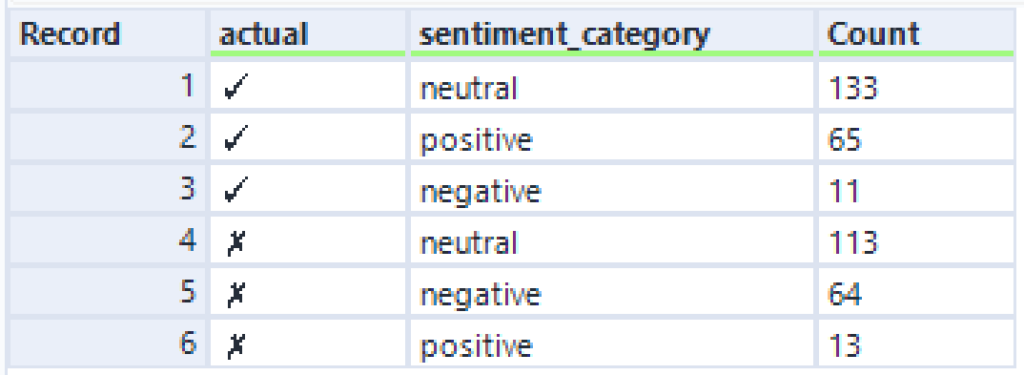
Task: Click the count cell showing 65
Action: coord(916,138)
